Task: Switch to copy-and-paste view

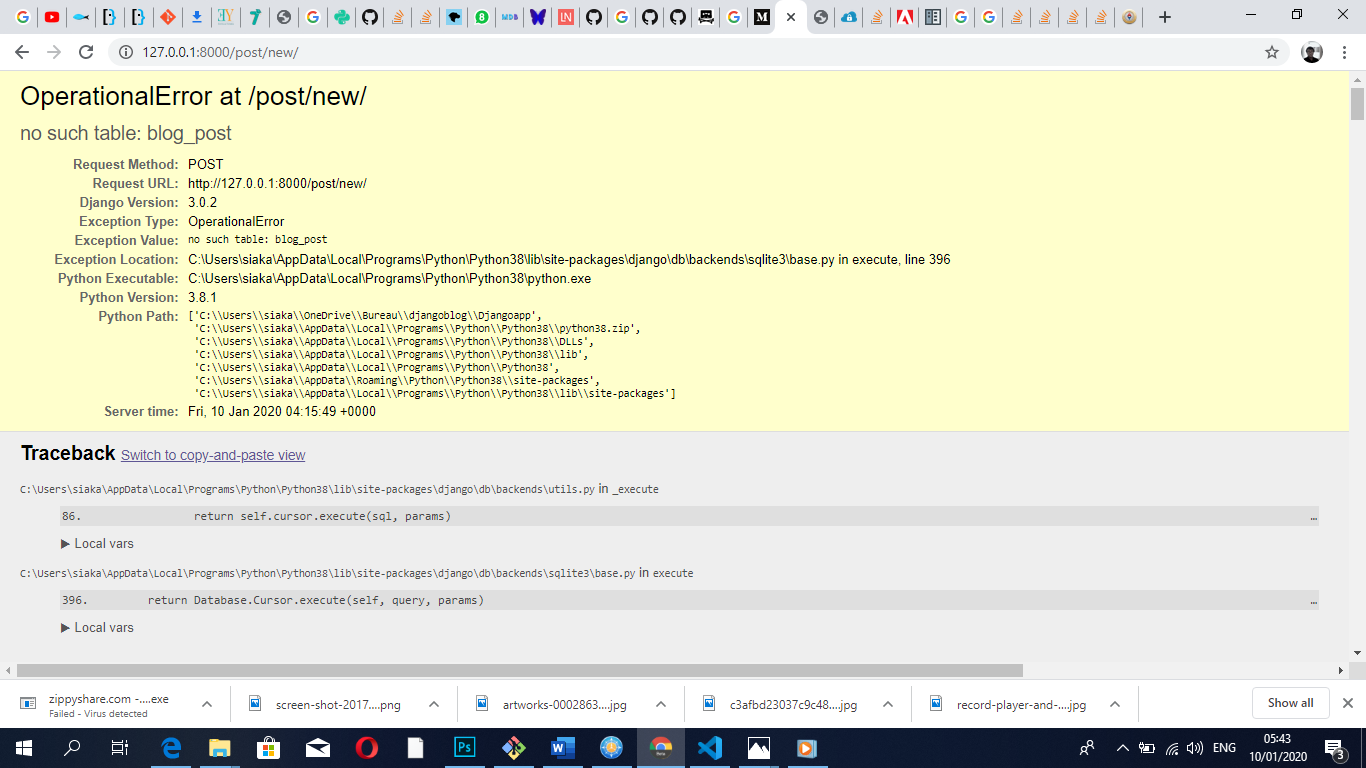Action: coord(213,455)
